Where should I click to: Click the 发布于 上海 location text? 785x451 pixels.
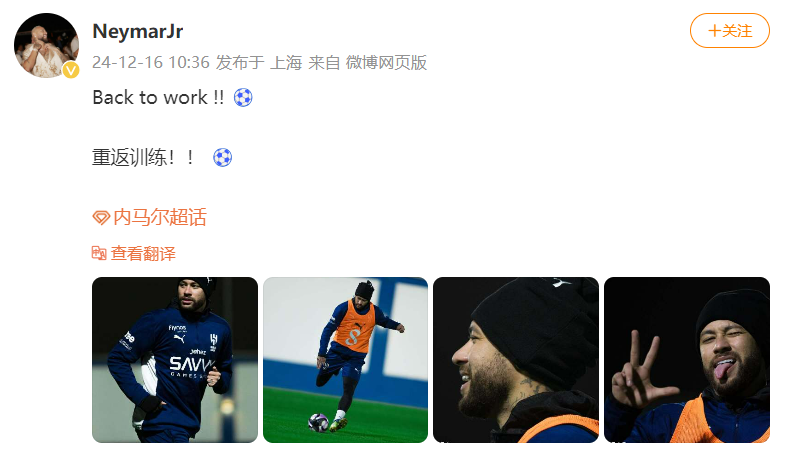(259, 63)
